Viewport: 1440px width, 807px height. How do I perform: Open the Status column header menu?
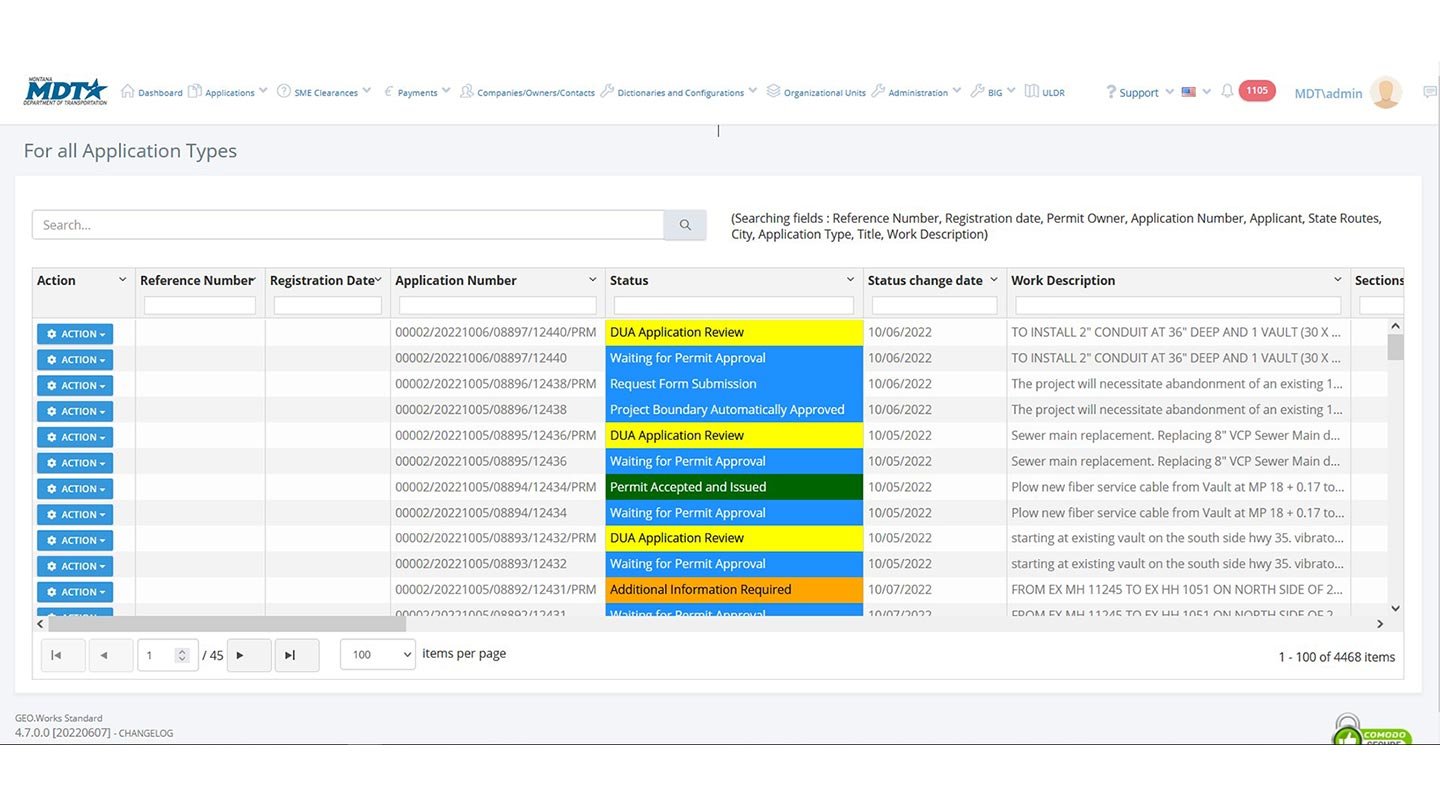coord(850,280)
